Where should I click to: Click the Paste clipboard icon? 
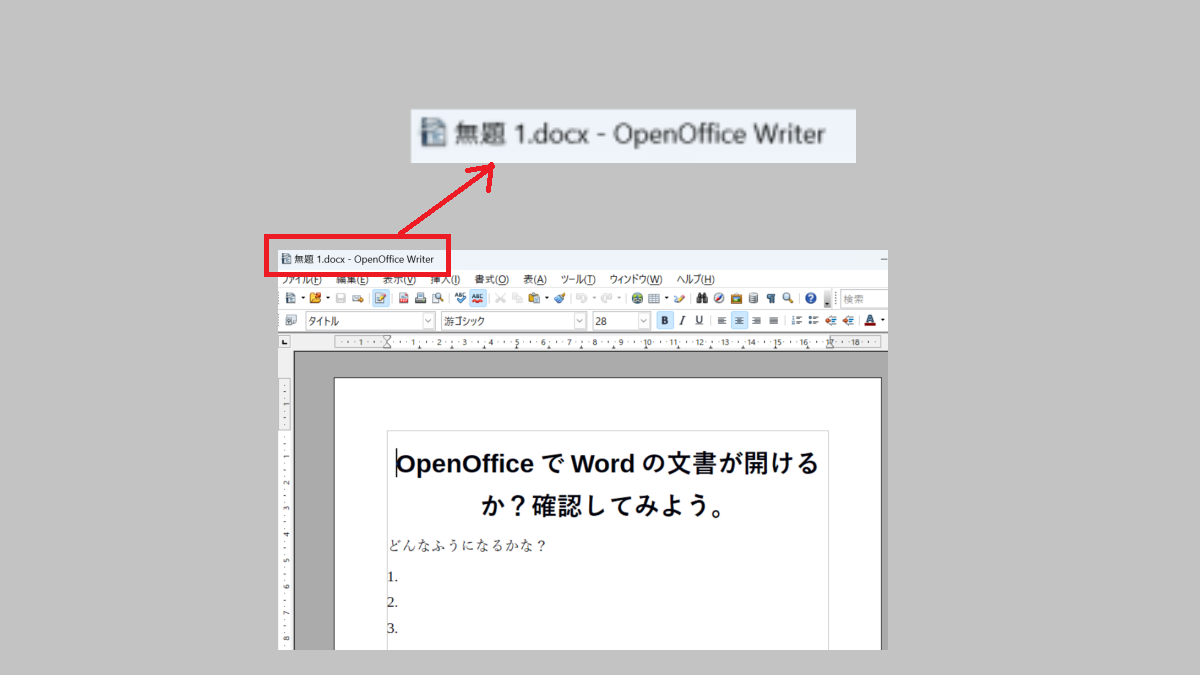click(534, 298)
